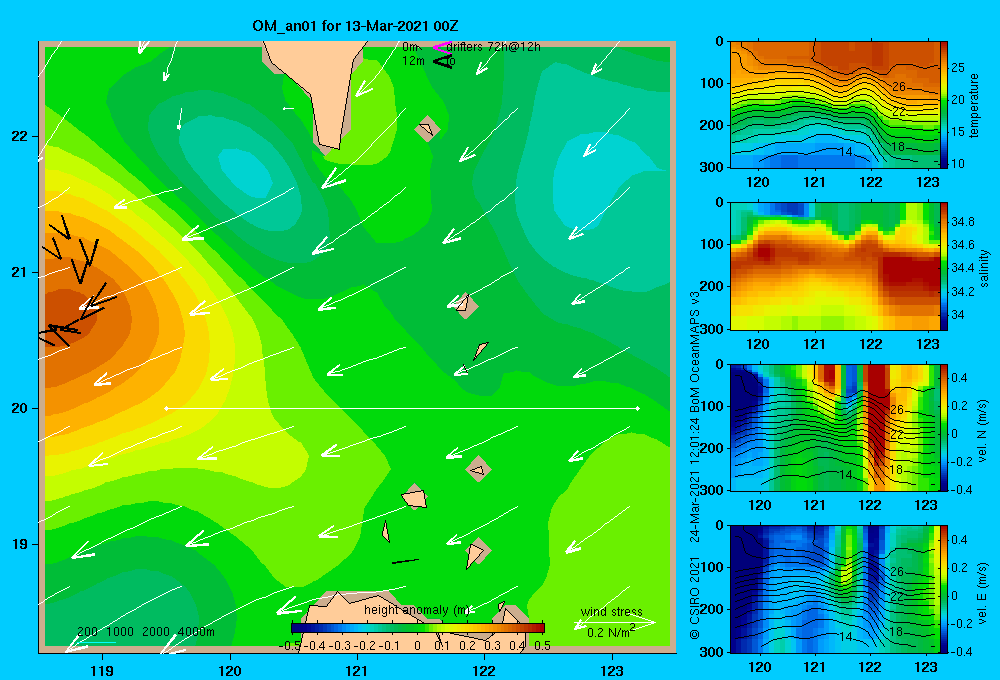1000x680 pixels.
Task: Click the 'wind stress' legend label
Action: [x=612, y=612]
